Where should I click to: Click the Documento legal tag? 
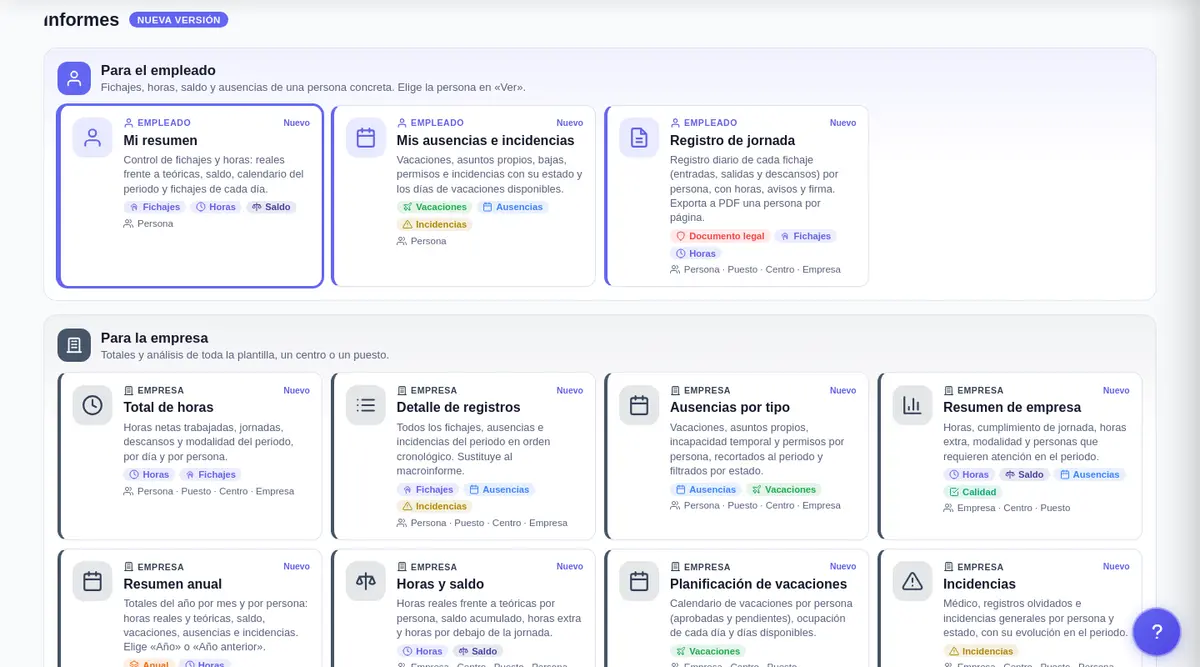click(x=720, y=236)
